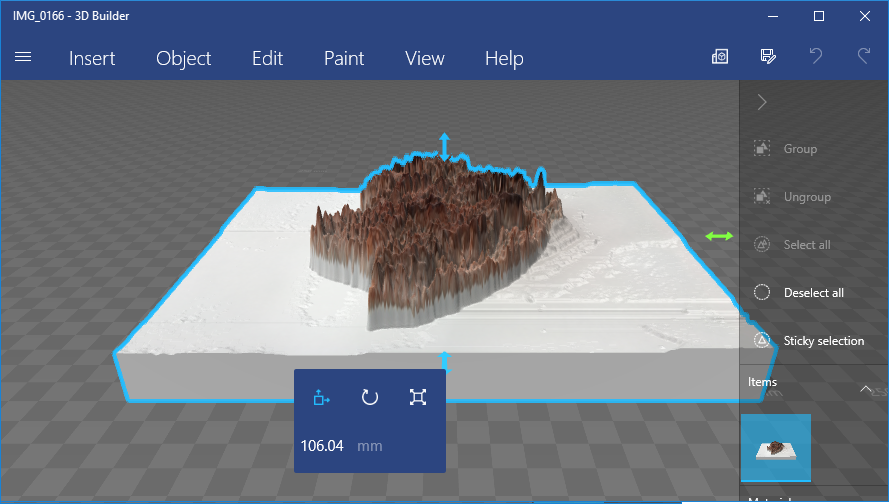Click the Redo arrow icon
Image resolution: width=889 pixels, height=504 pixels.
(864, 57)
